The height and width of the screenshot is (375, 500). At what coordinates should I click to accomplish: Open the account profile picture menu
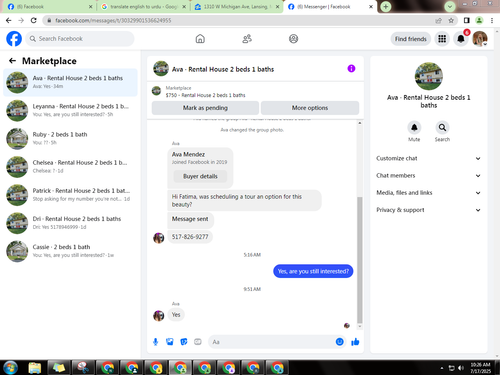pos(480,39)
